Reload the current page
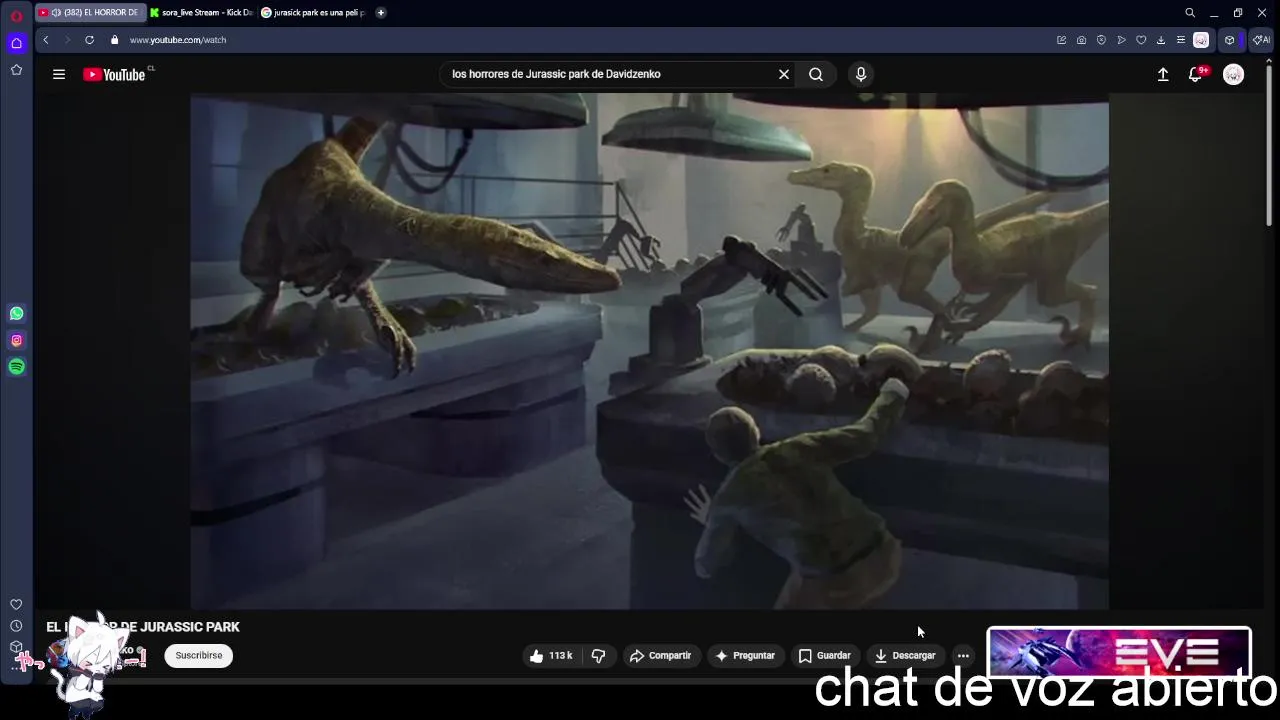The image size is (1280, 720). click(x=89, y=40)
